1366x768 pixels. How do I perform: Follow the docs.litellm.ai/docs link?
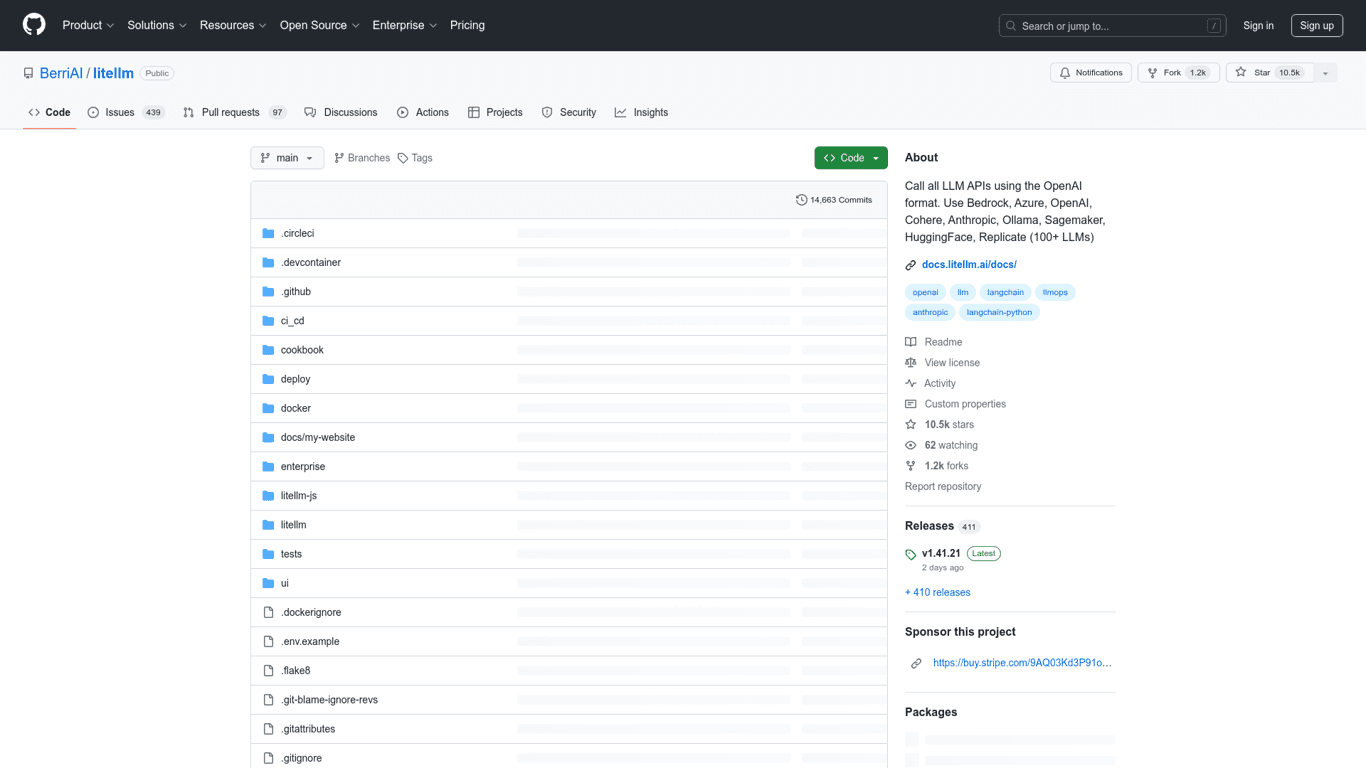969,264
